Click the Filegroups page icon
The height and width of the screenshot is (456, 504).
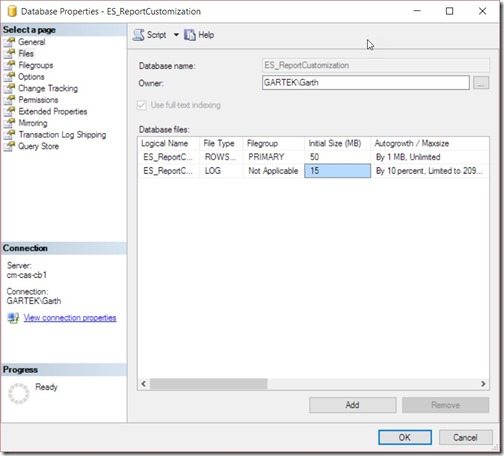coord(10,65)
